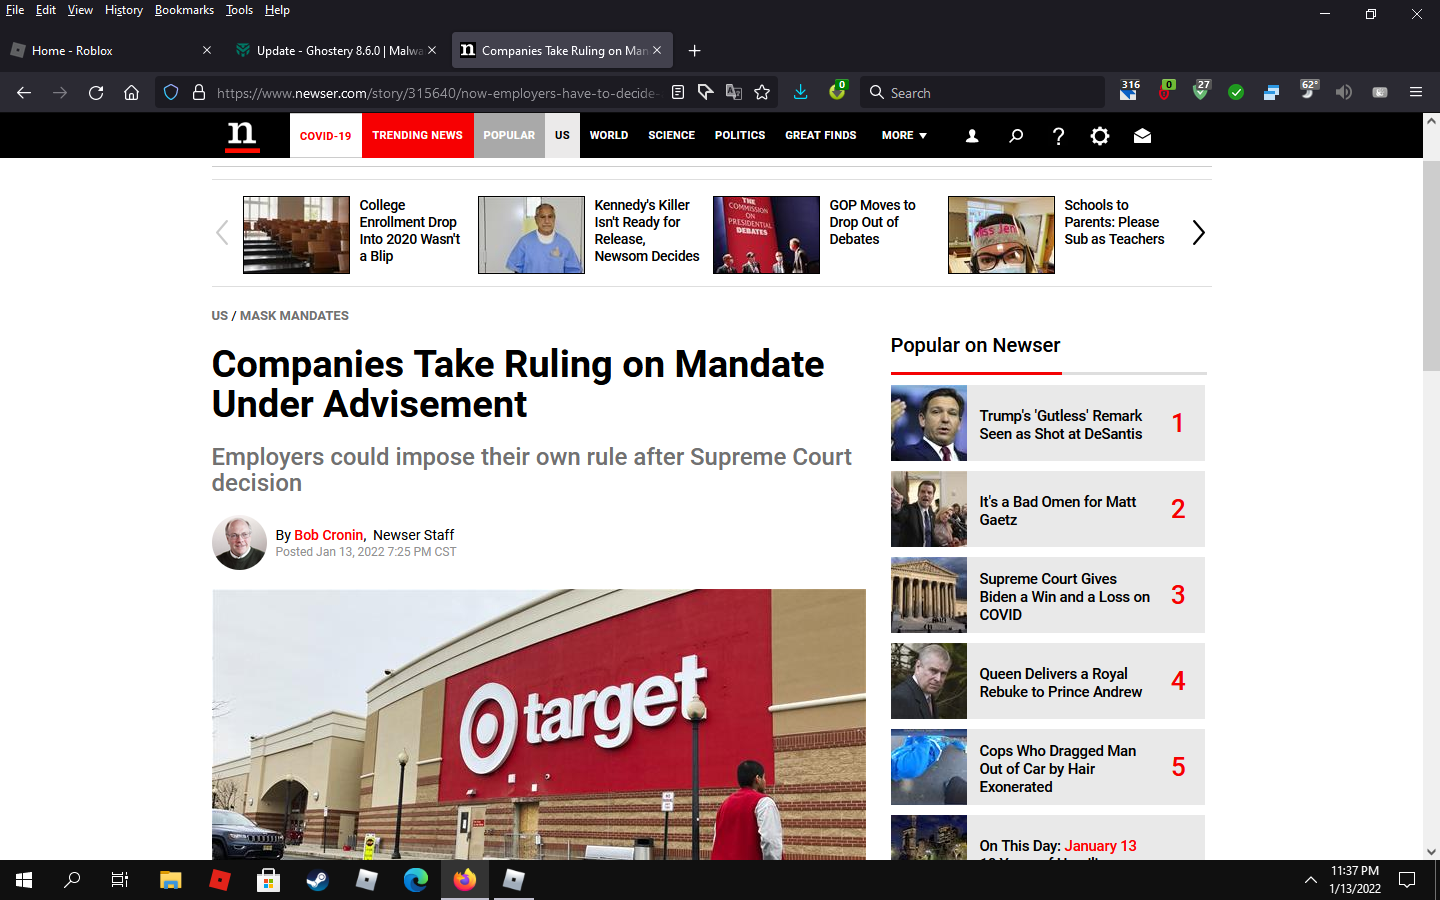Screen dimensions: 1440x900
Task: Open the translate page icon
Action: coord(734,93)
